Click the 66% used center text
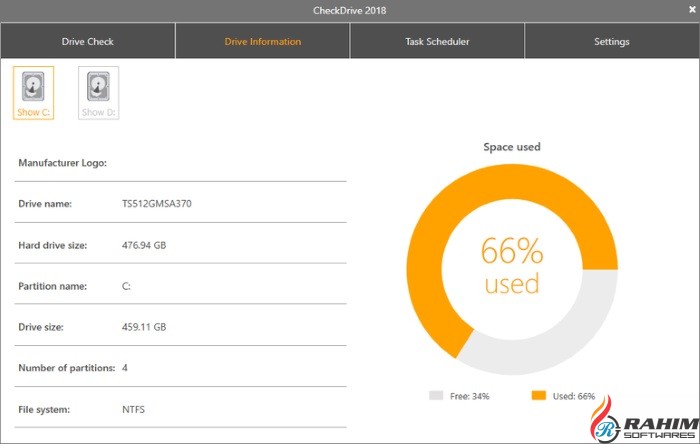 511,266
